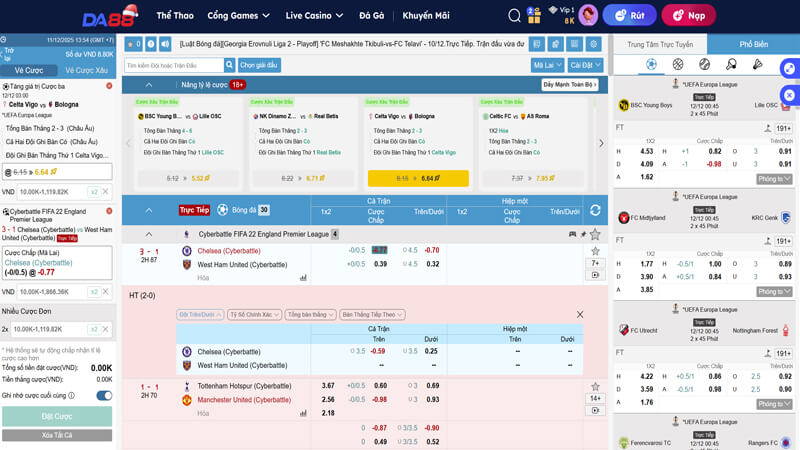Screen dimensions: 800x450
Task: Toggle remember last bet switch
Action: coord(104,395)
